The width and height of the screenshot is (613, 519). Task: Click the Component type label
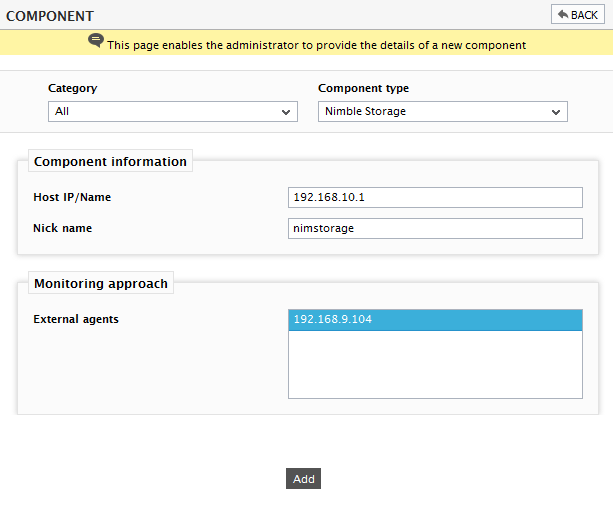pyautogui.click(x=364, y=88)
